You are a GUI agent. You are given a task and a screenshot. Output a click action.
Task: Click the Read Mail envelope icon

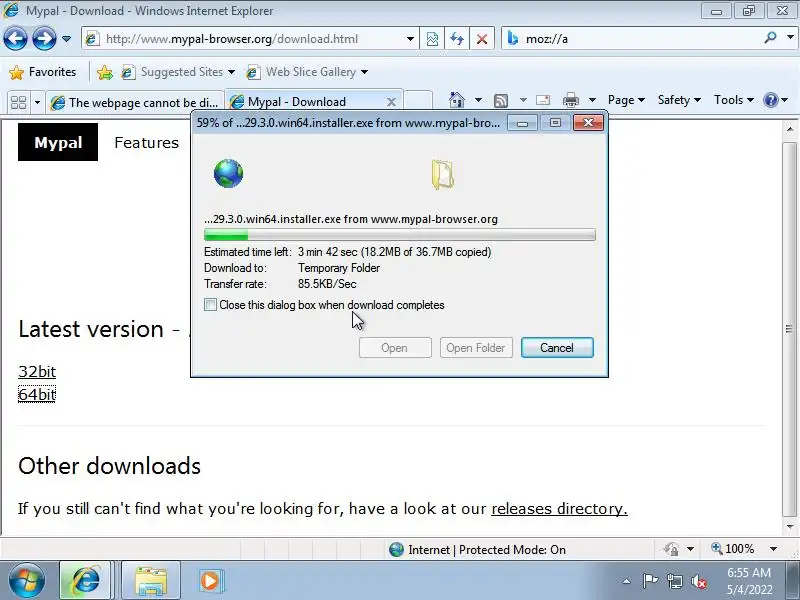(x=543, y=100)
